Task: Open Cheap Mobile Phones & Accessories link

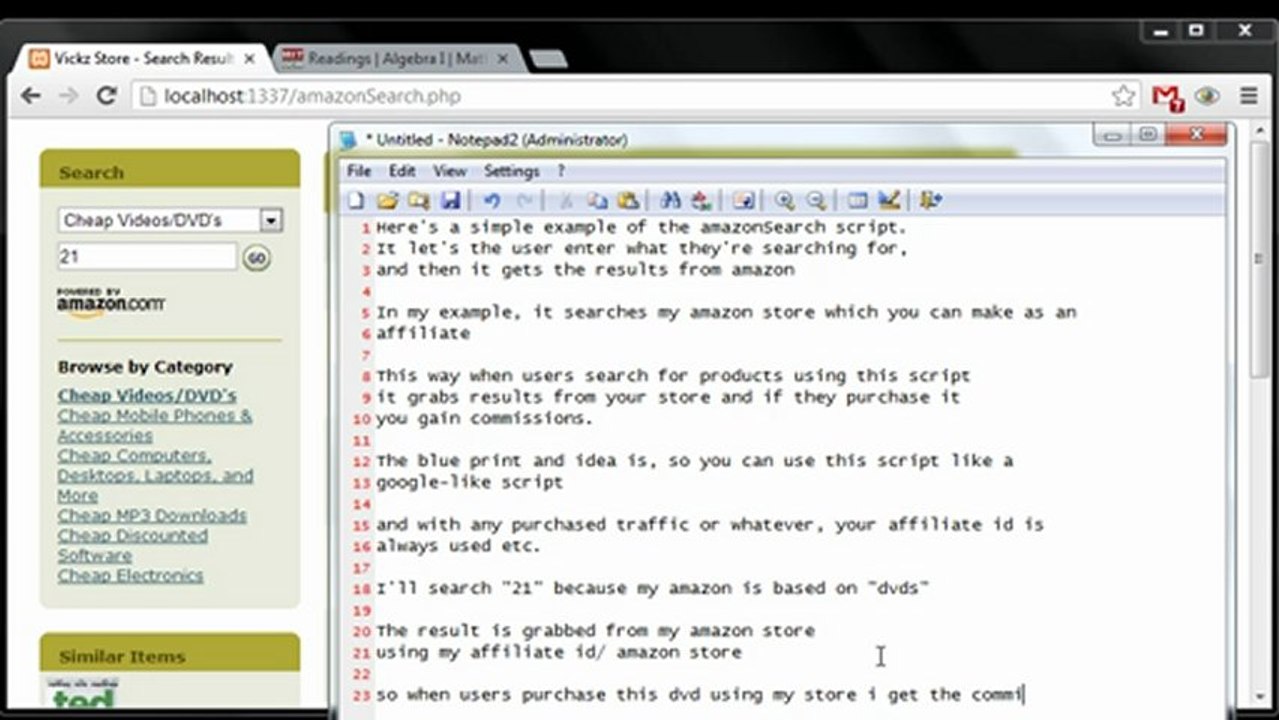Action: pos(155,426)
